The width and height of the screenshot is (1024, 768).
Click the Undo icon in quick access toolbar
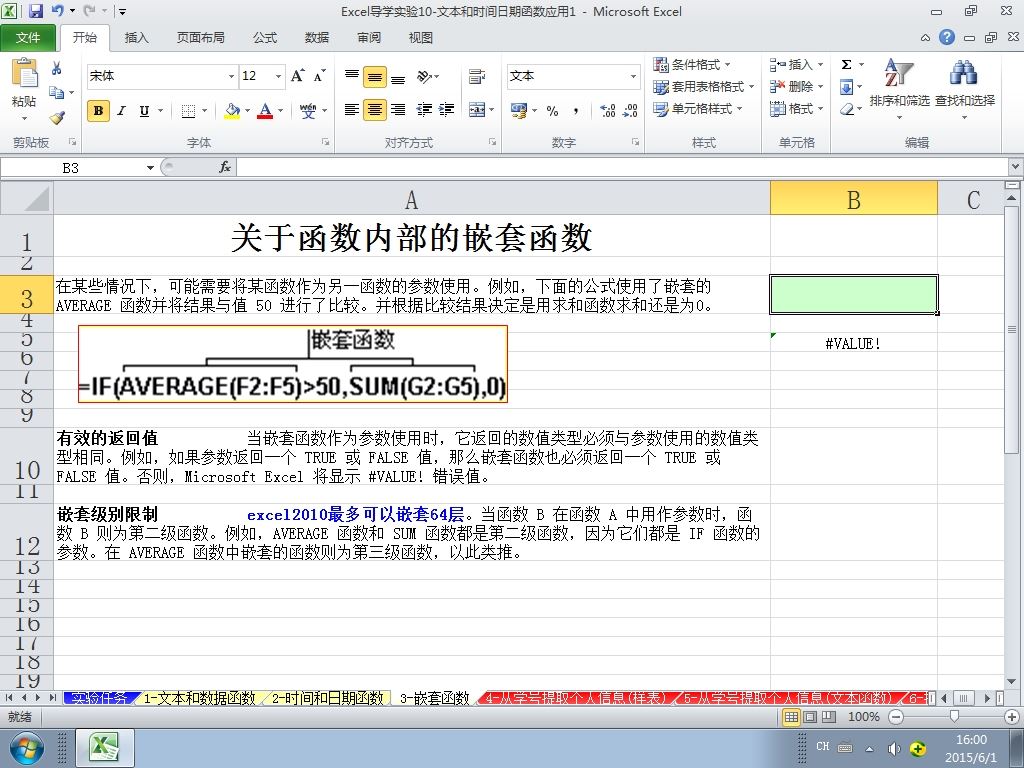[57, 11]
